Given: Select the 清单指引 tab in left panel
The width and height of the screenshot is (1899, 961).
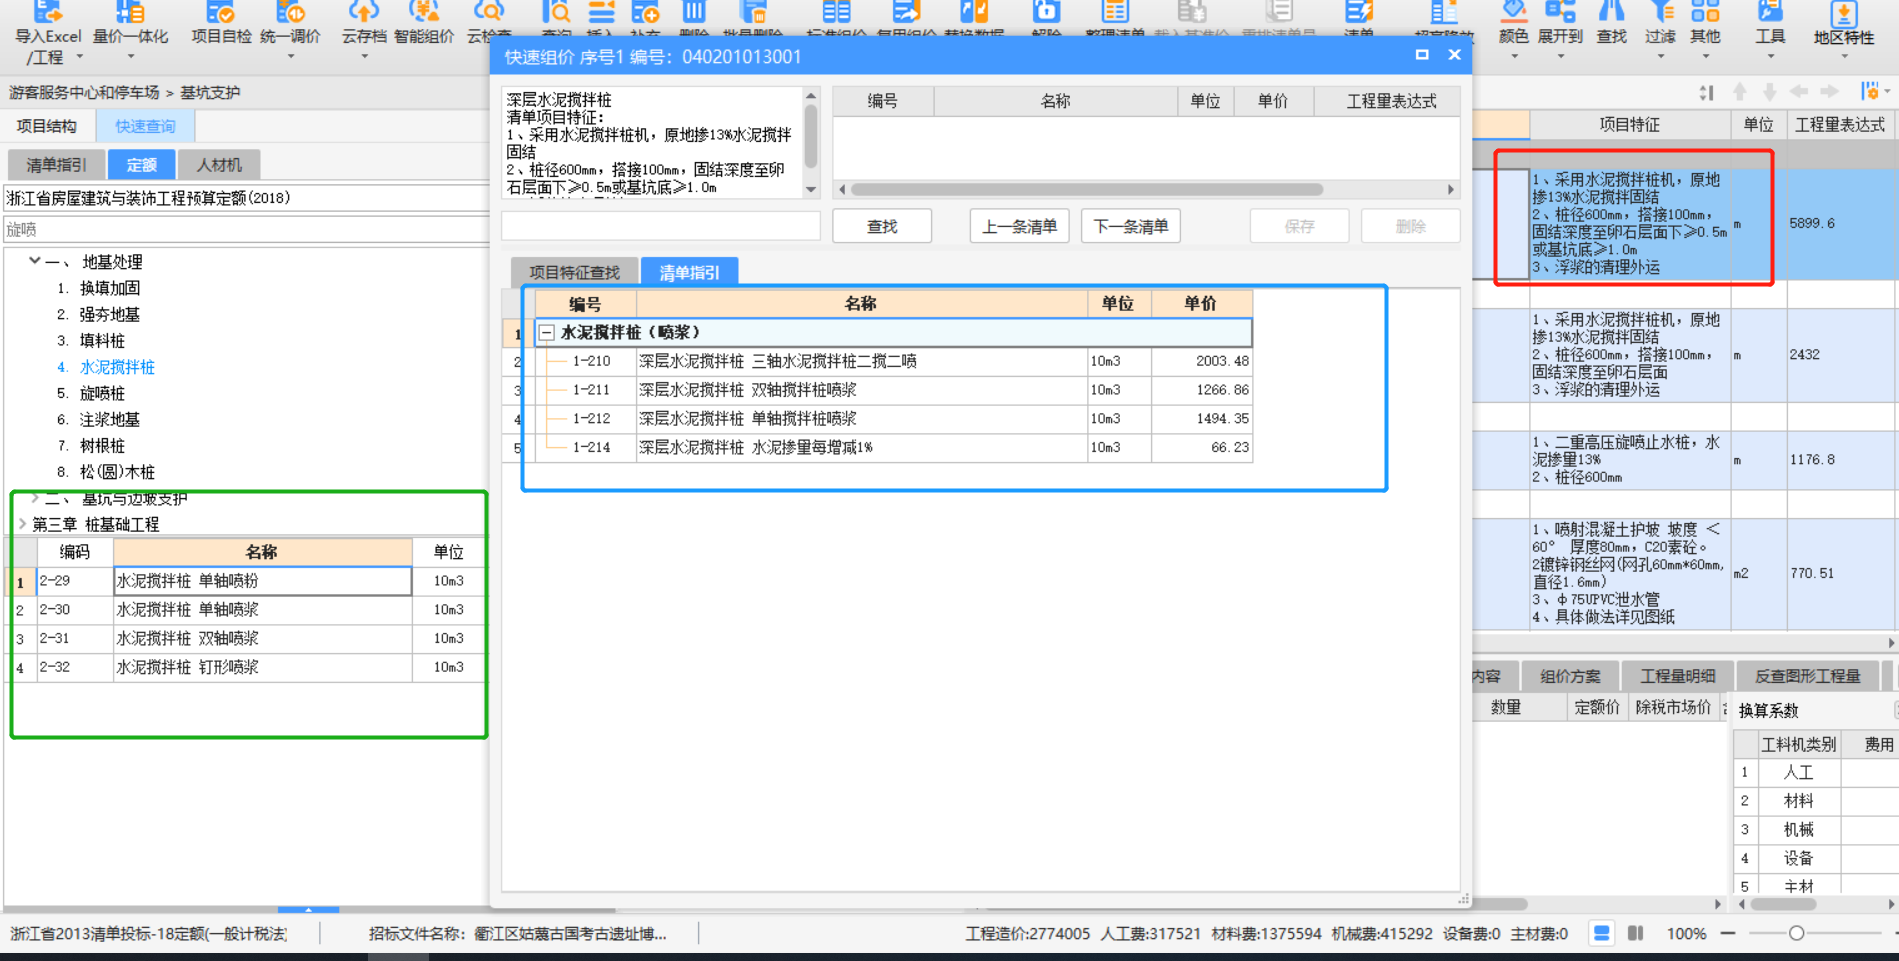Looking at the screenshot, I should 56,165.
